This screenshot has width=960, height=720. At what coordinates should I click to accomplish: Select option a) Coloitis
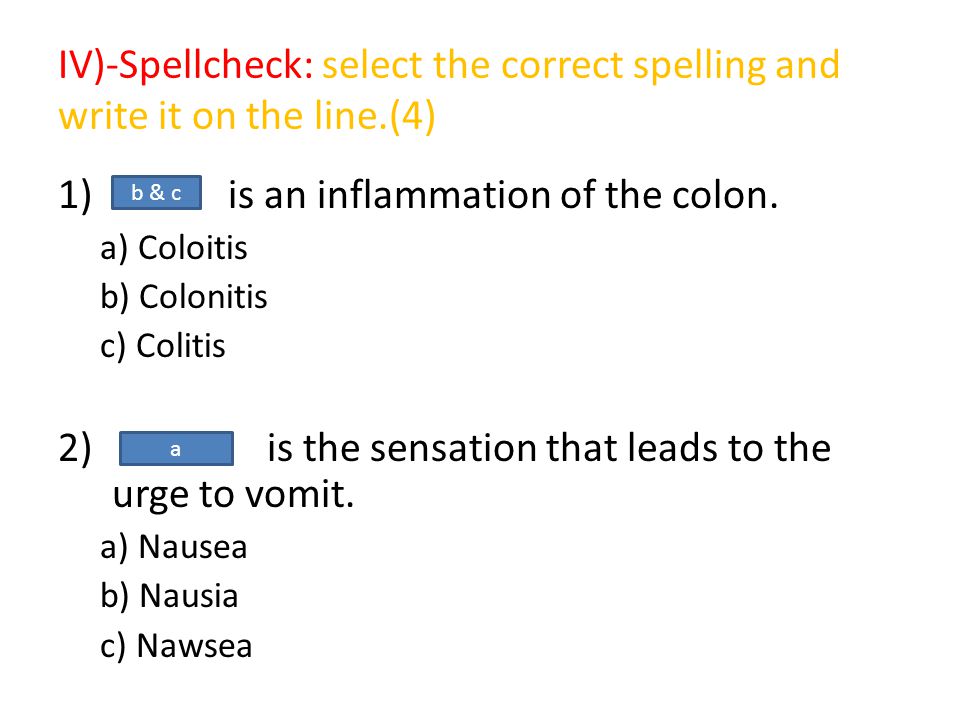(174, 248)
